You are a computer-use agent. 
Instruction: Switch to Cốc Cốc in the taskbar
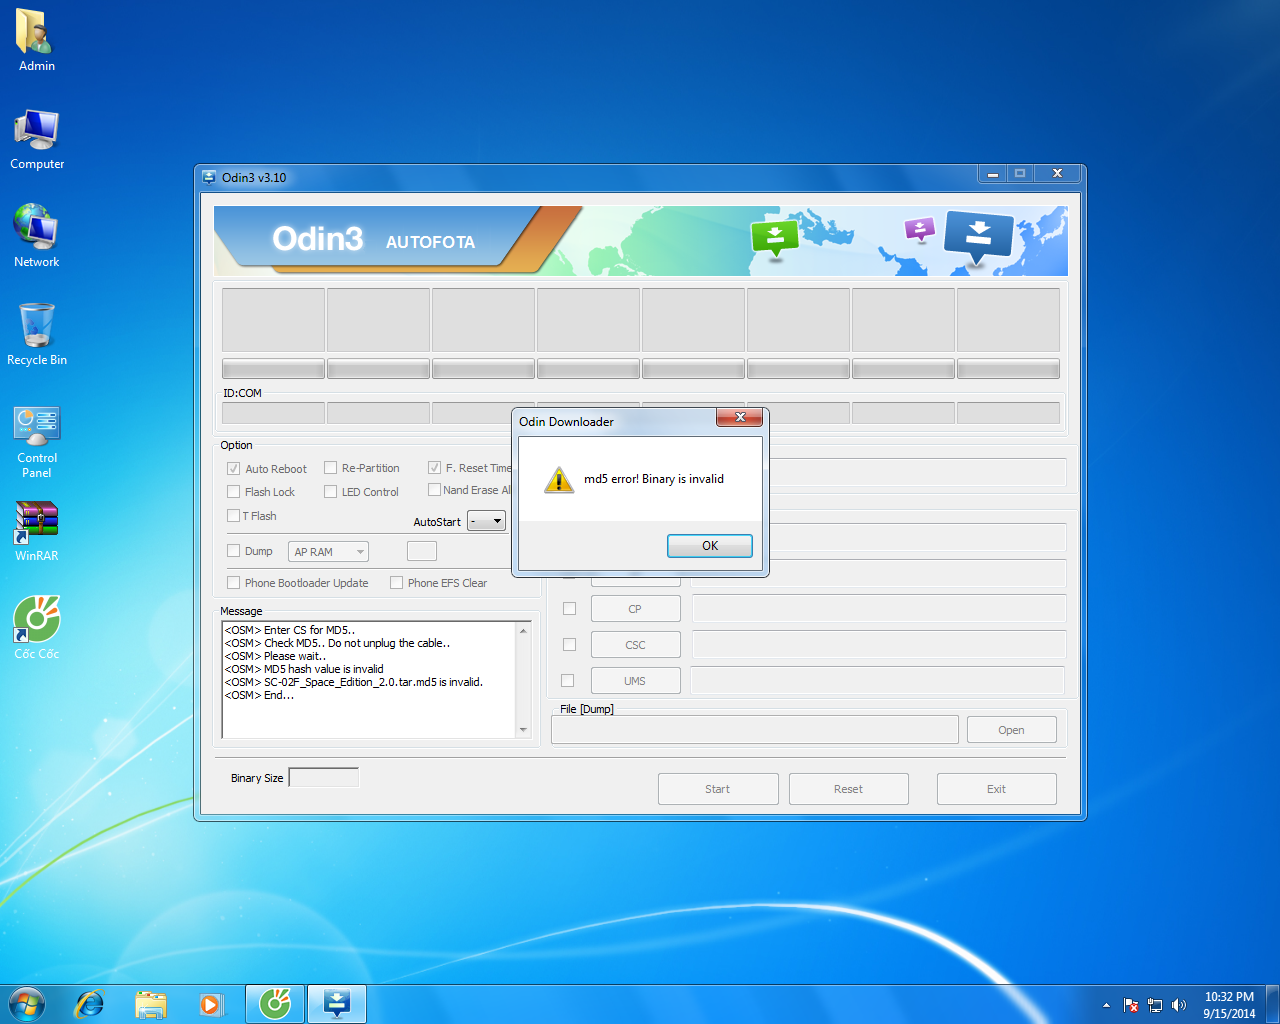(x=275, y=1004)
